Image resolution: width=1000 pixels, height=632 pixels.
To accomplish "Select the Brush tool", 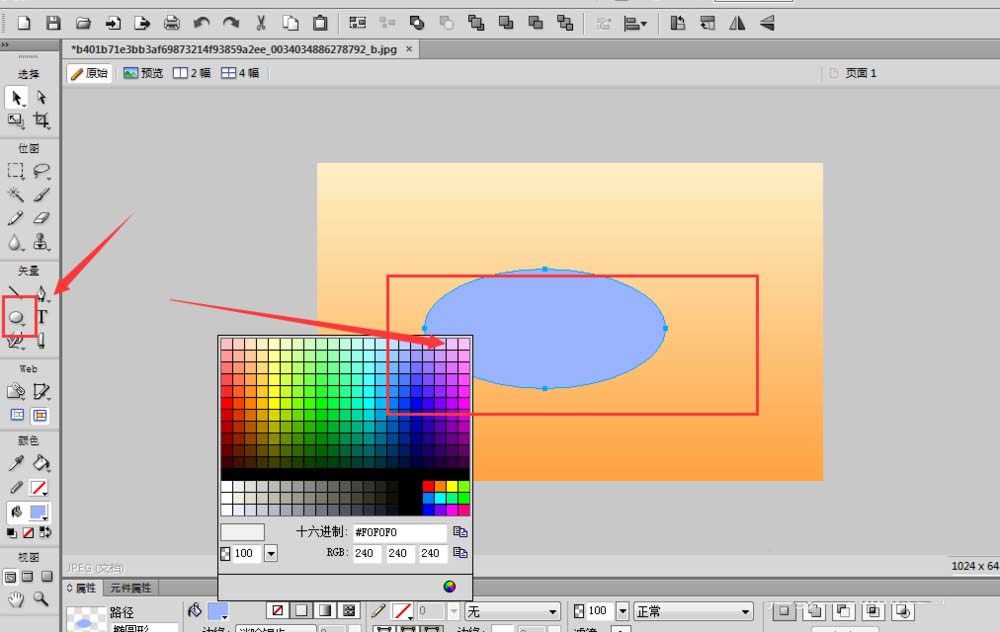I will click(41, 195).
